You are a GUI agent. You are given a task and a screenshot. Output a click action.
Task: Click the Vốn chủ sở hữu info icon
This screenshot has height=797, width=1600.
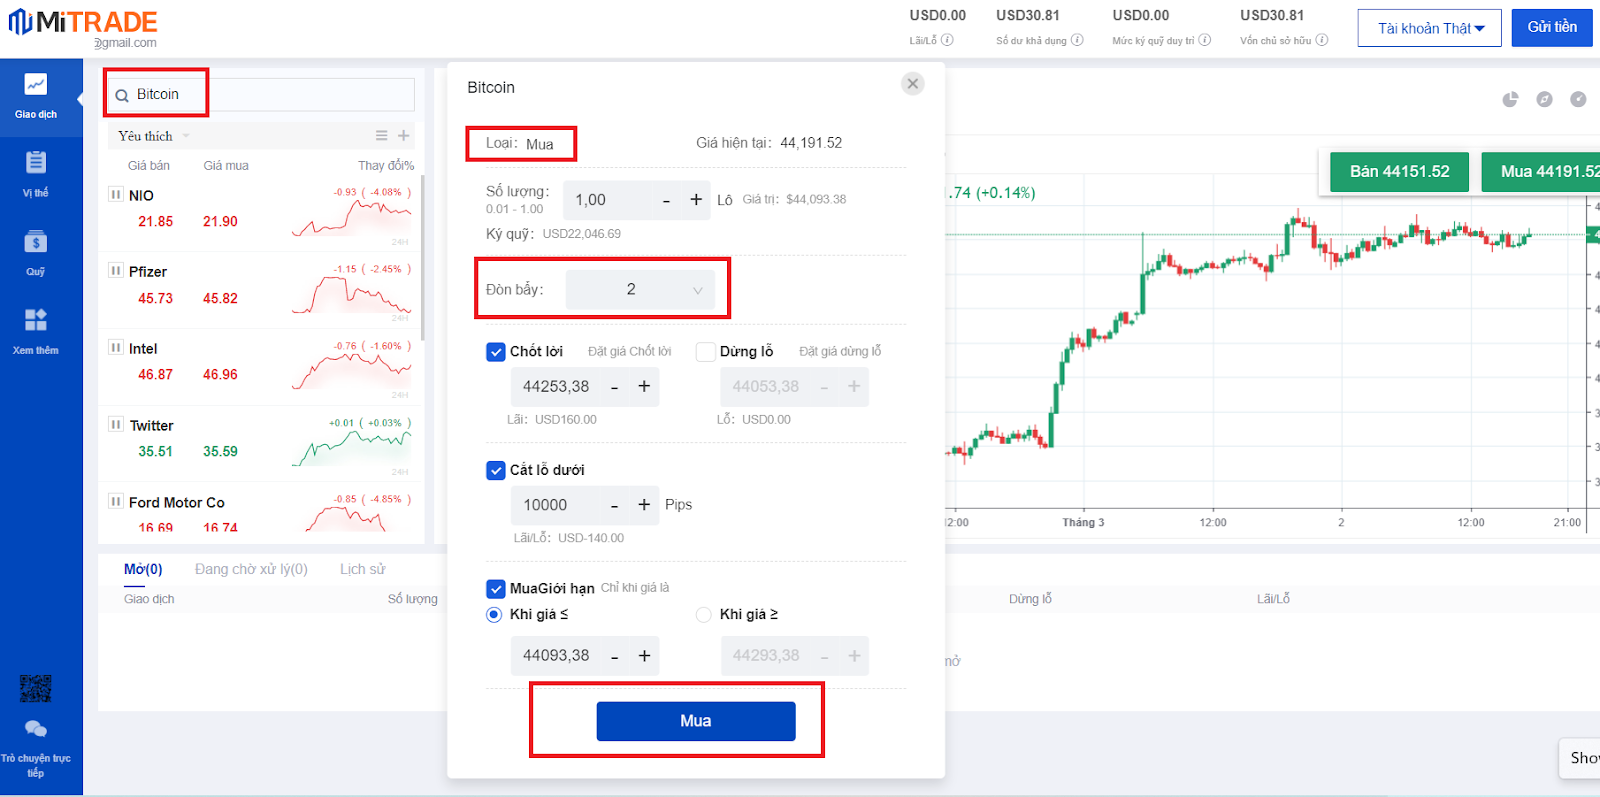[x=1322, y=40]
